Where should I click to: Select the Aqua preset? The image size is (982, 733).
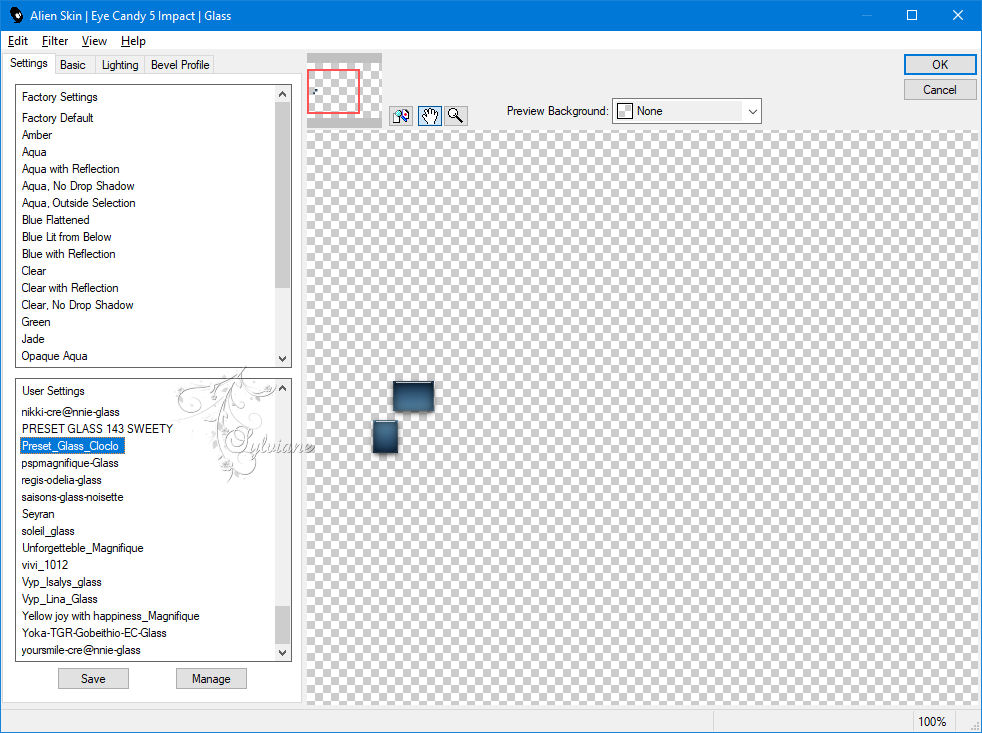(x=34, y=152)
